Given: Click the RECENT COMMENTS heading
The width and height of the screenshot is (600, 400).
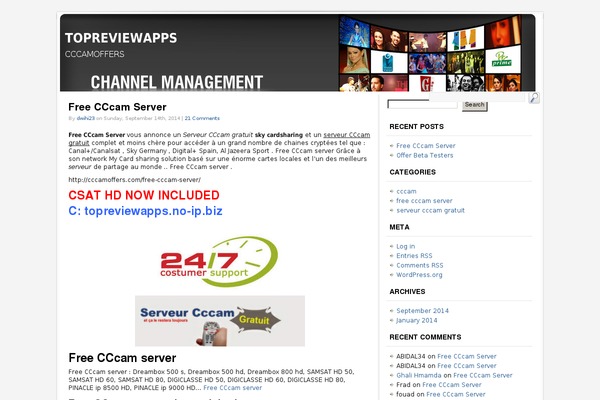Looking at the screenshot, I should pos(425,337).
